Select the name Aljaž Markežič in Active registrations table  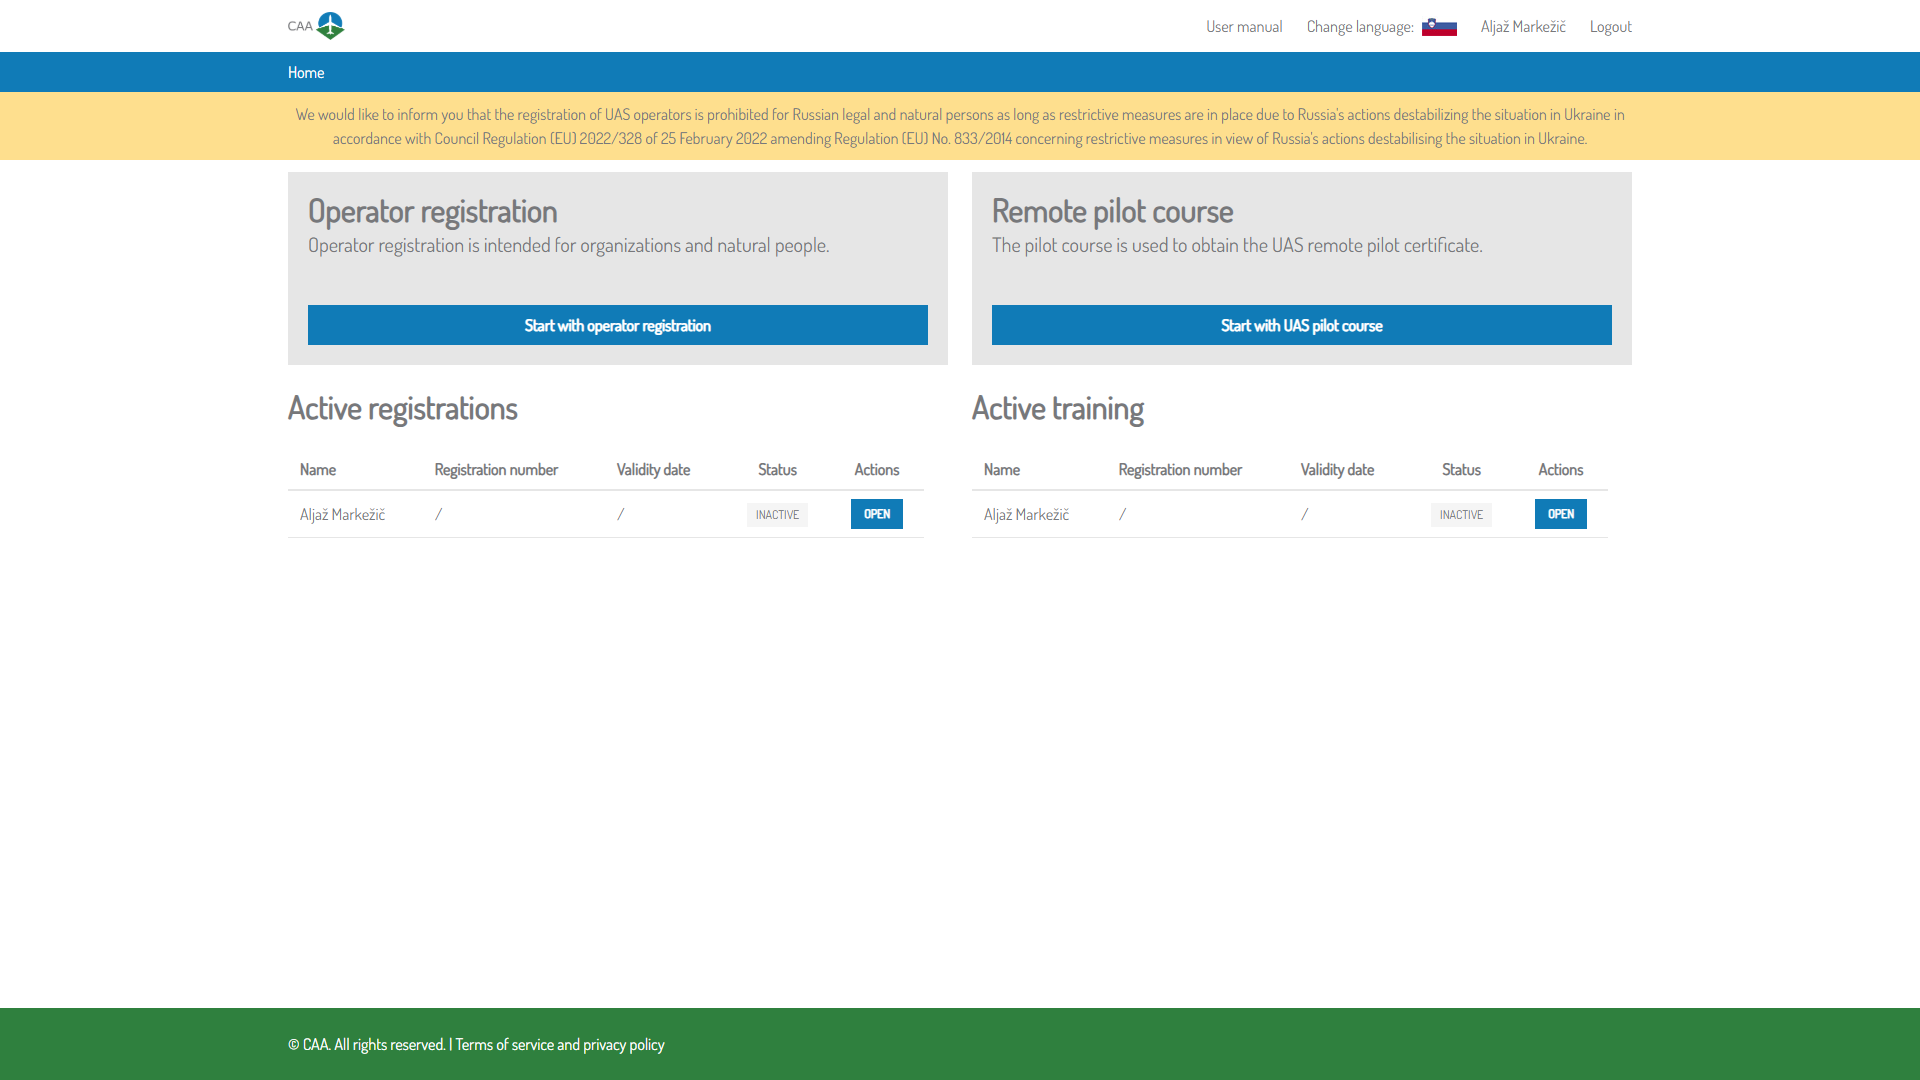(342, 514)
